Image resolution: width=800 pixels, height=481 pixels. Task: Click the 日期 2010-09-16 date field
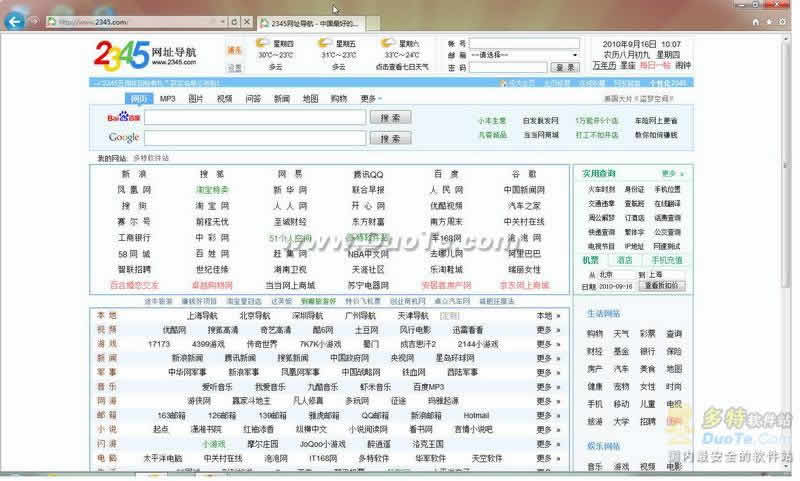(615, 287)
